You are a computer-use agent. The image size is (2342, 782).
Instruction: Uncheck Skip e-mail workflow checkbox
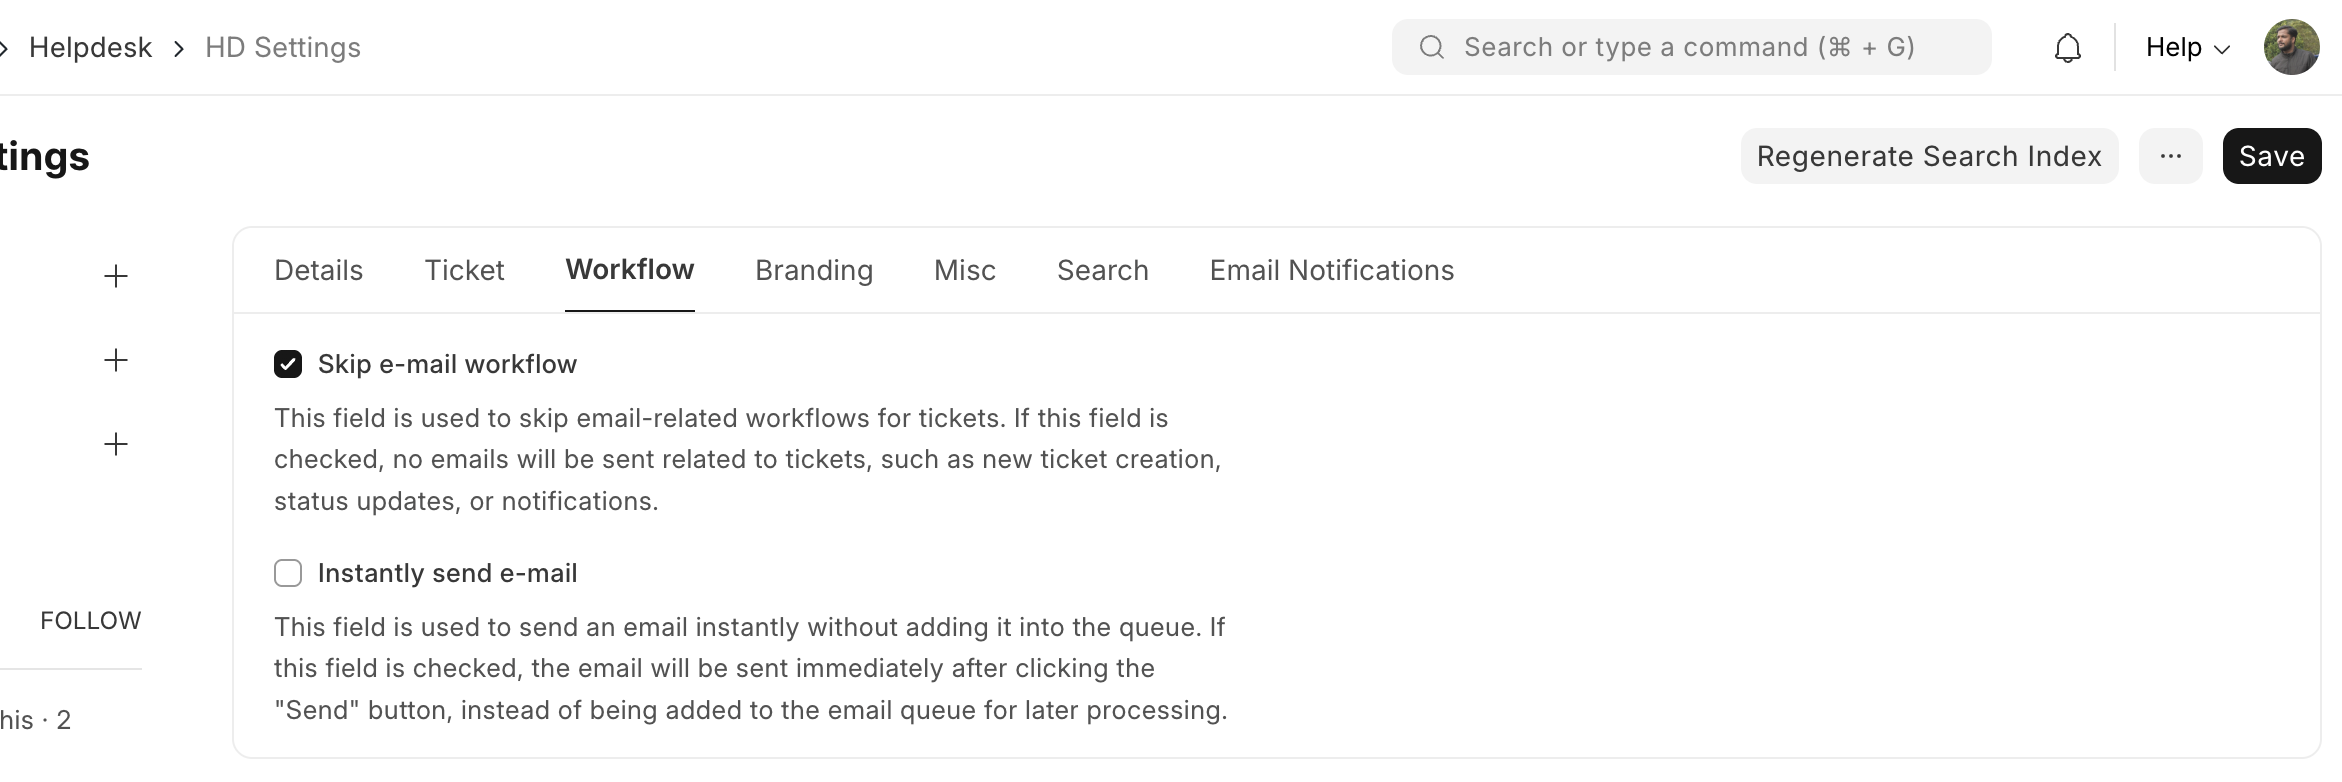pos(288,364)
